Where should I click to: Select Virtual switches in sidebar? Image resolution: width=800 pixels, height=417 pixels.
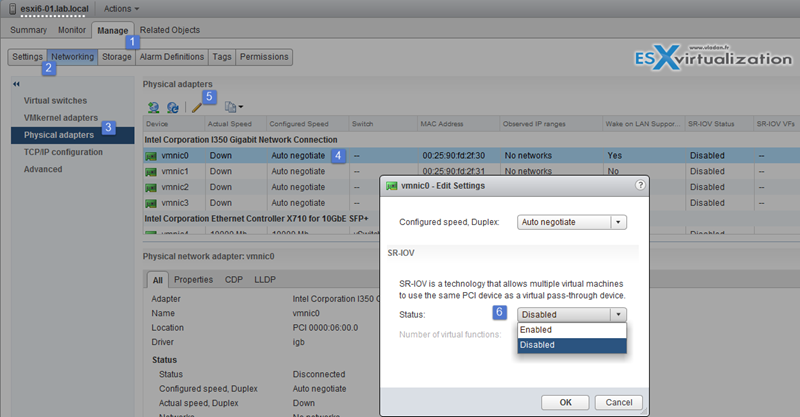pyautogui.click(x=55, y=101)
